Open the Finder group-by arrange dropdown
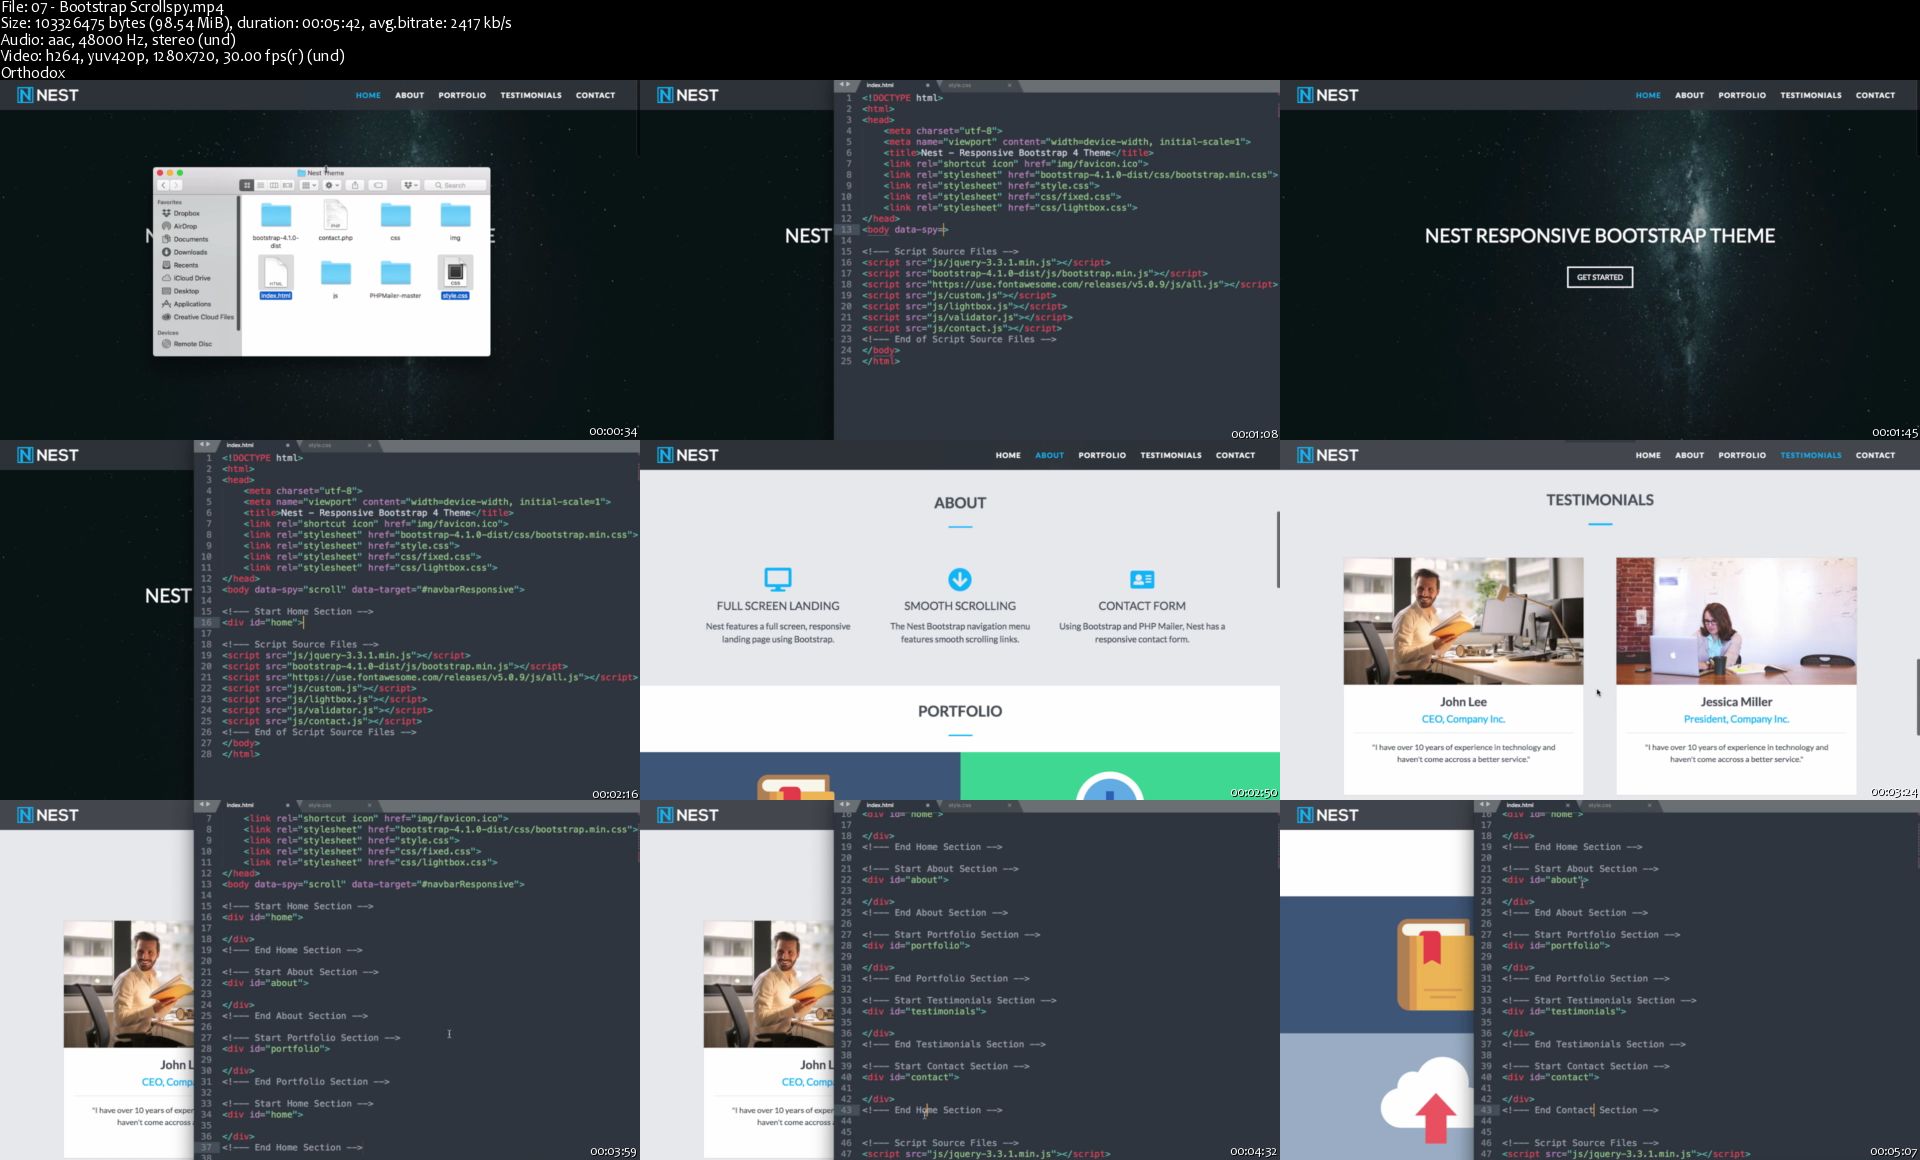 309,185
